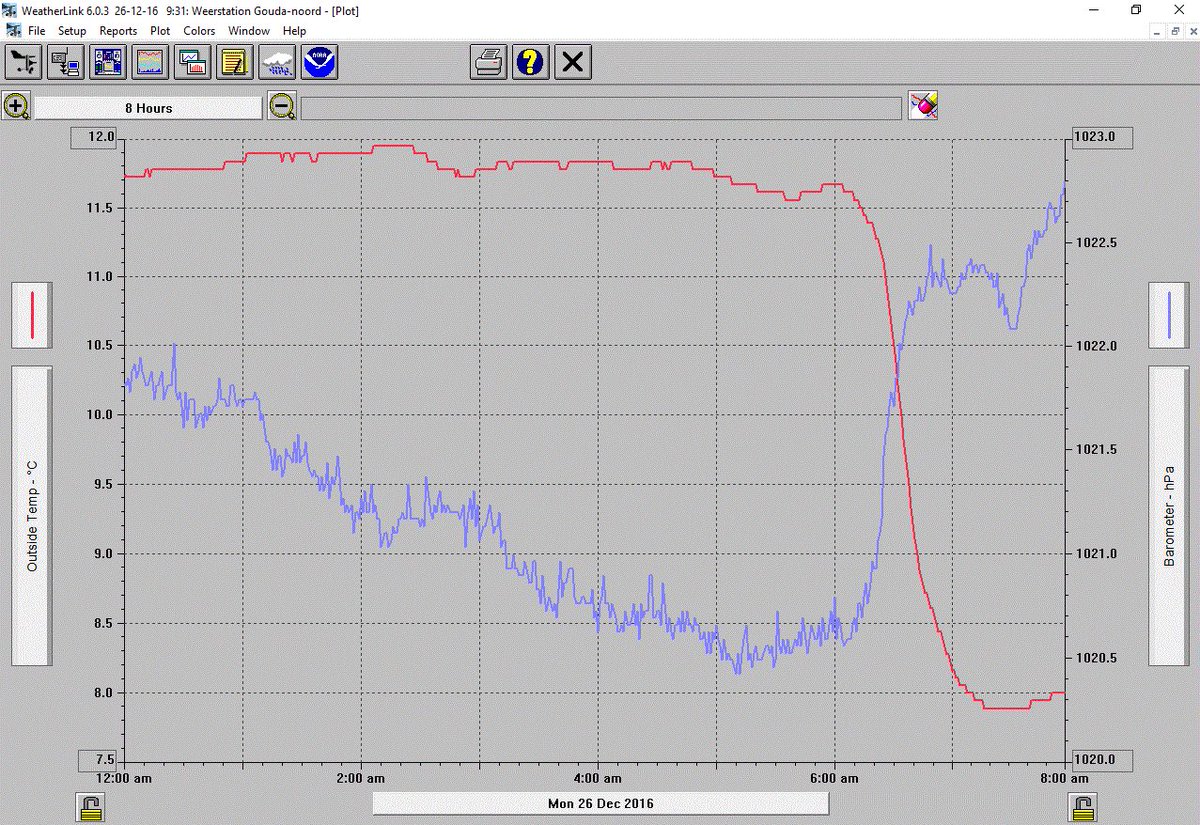This screenshot has width=1200, height=825.
Task: Open the Bulletin instrument panel icon
Action: 107,62
